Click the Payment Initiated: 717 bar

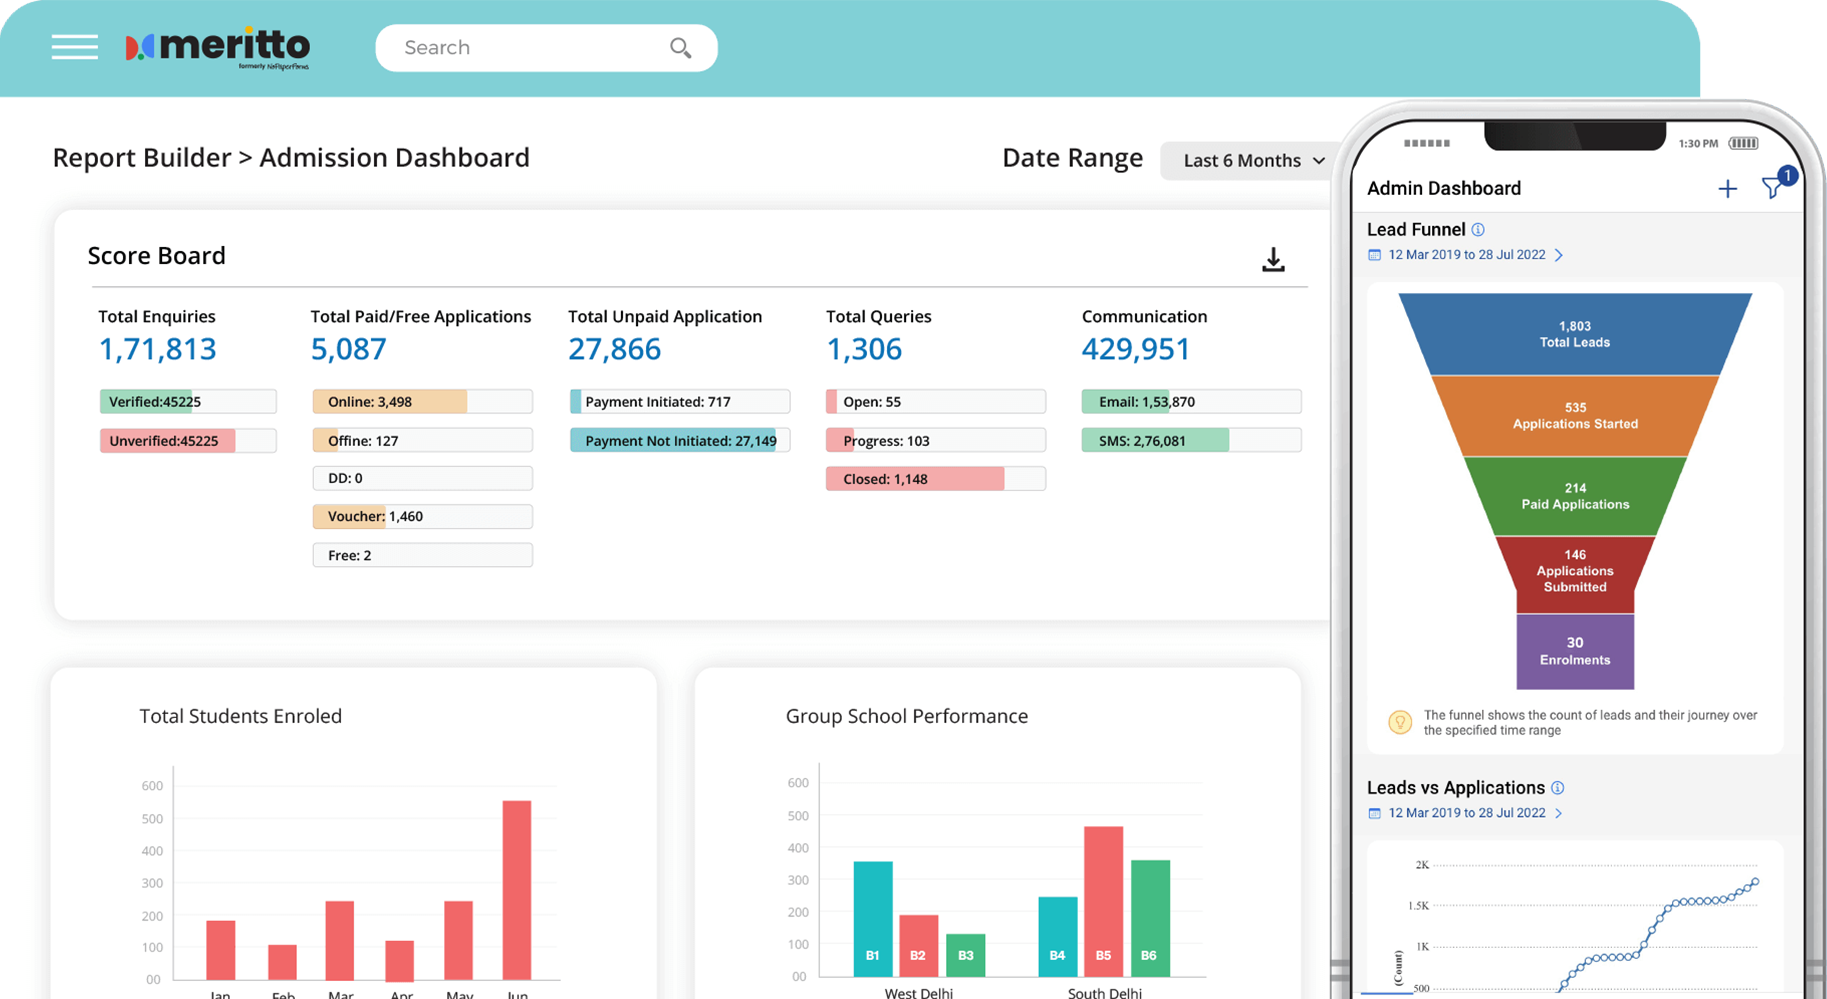(x=680, y=402)
